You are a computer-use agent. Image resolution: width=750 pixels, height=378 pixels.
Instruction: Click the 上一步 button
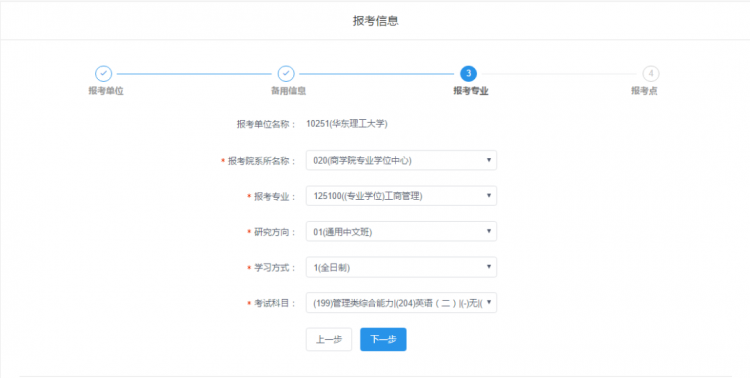pos(329,339)
